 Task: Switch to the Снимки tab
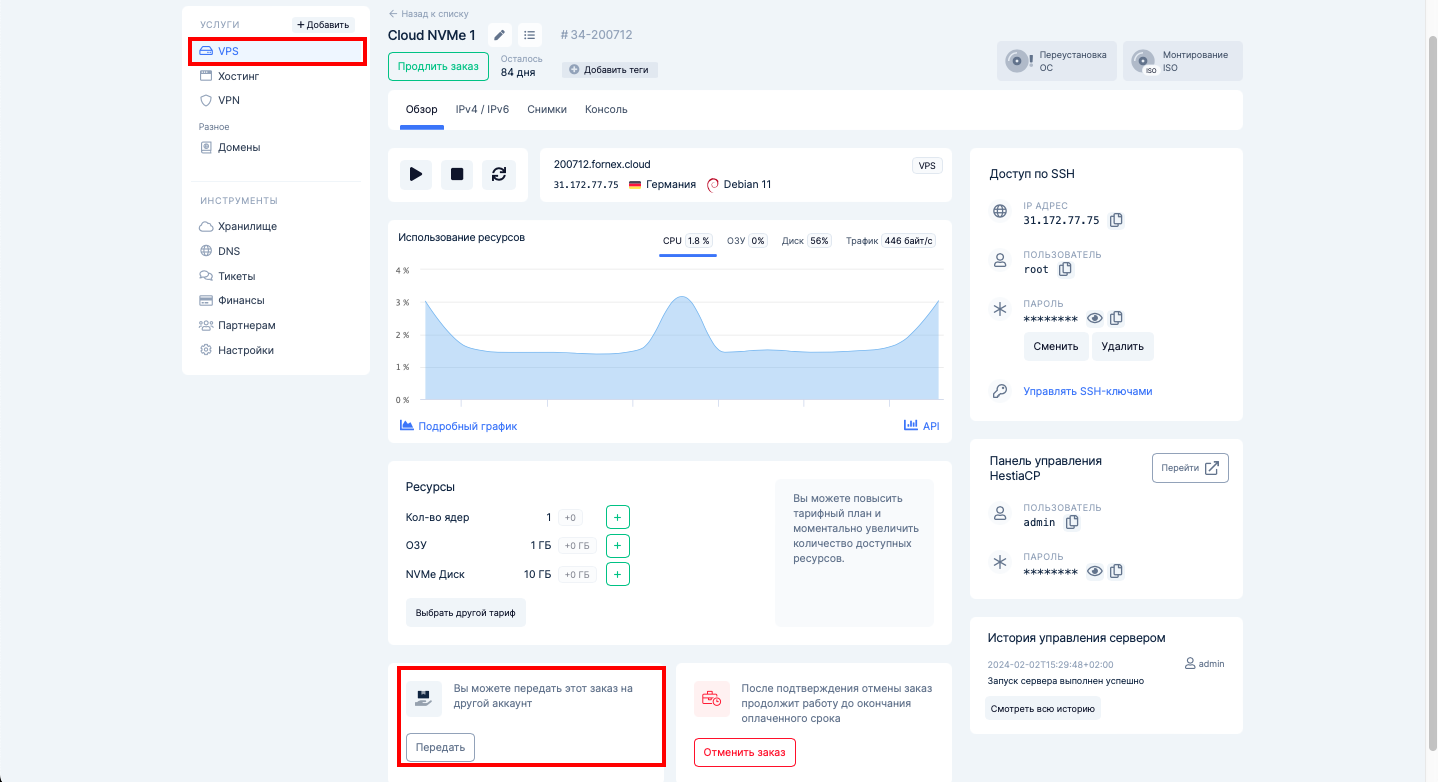click(x=547, y=109)
